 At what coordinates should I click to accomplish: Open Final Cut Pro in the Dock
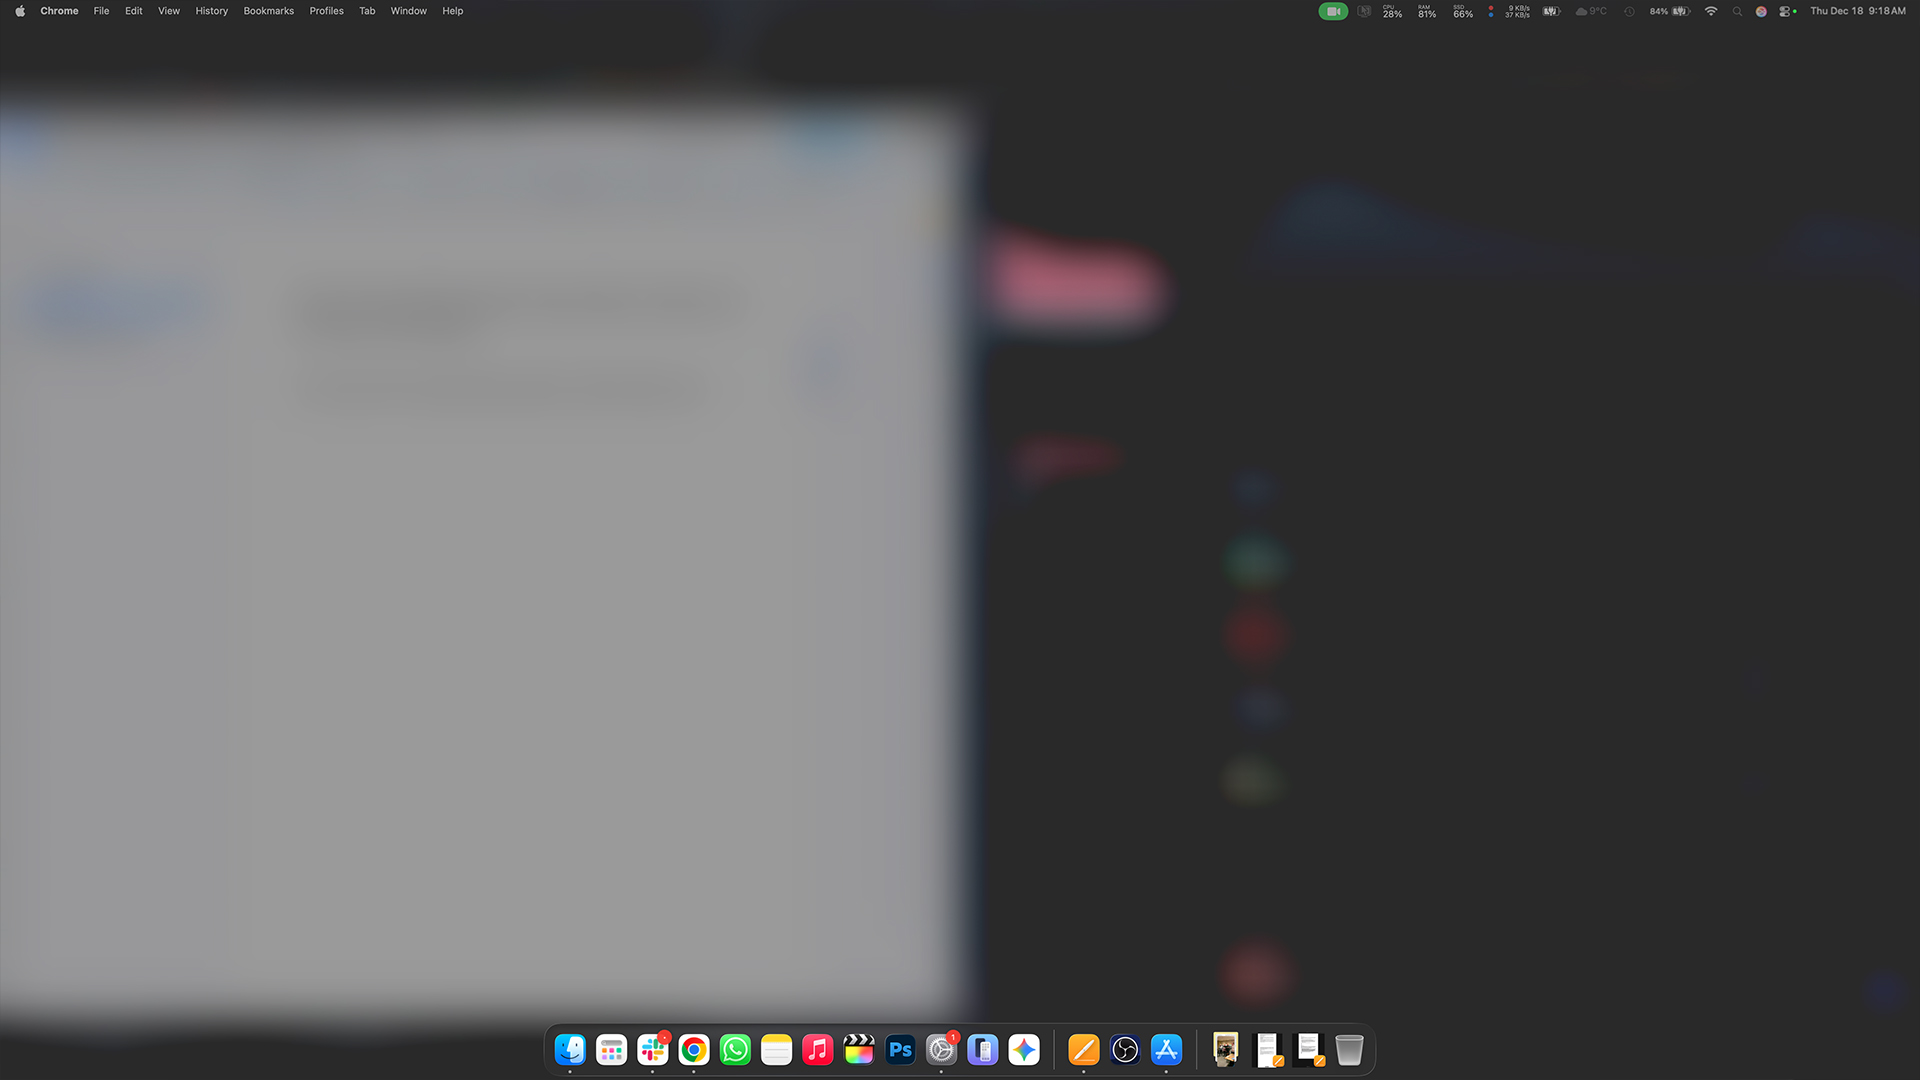[x=858, y=1049]
